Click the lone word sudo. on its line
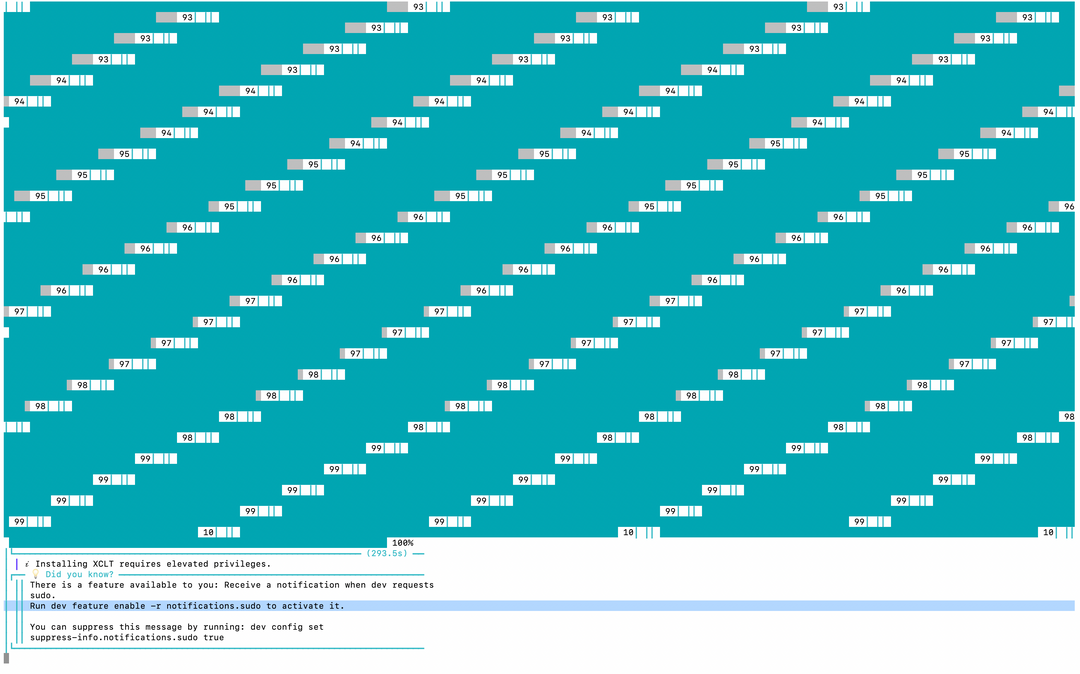Image resolution: width=1080 pixels, height=674 pixels. point(42,596)
